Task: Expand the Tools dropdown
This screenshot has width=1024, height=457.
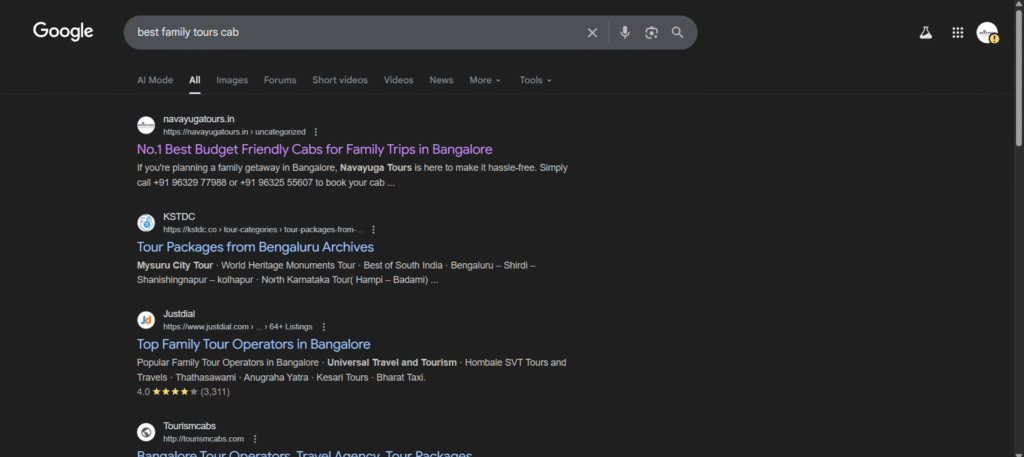Action: (536, 80)
